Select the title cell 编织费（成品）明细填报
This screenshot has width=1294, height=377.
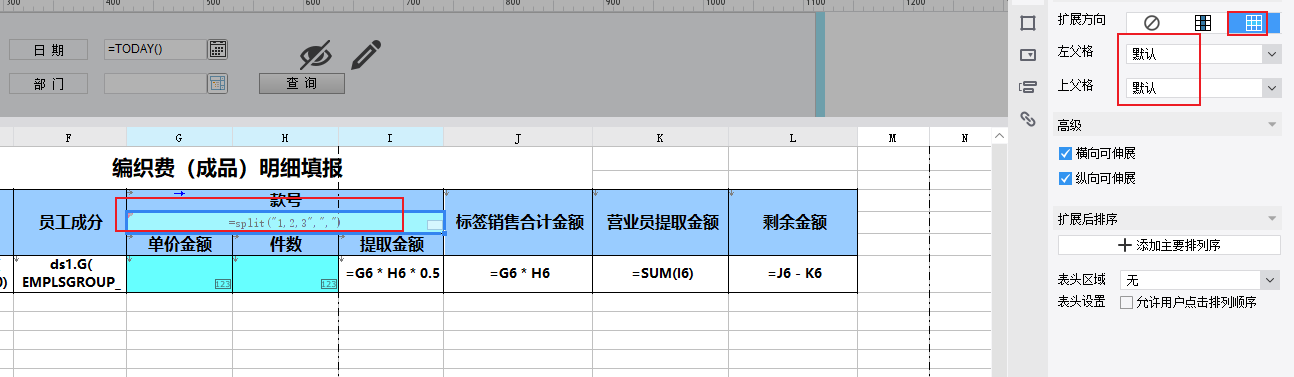pyautogui.click(x=227, y=167)
